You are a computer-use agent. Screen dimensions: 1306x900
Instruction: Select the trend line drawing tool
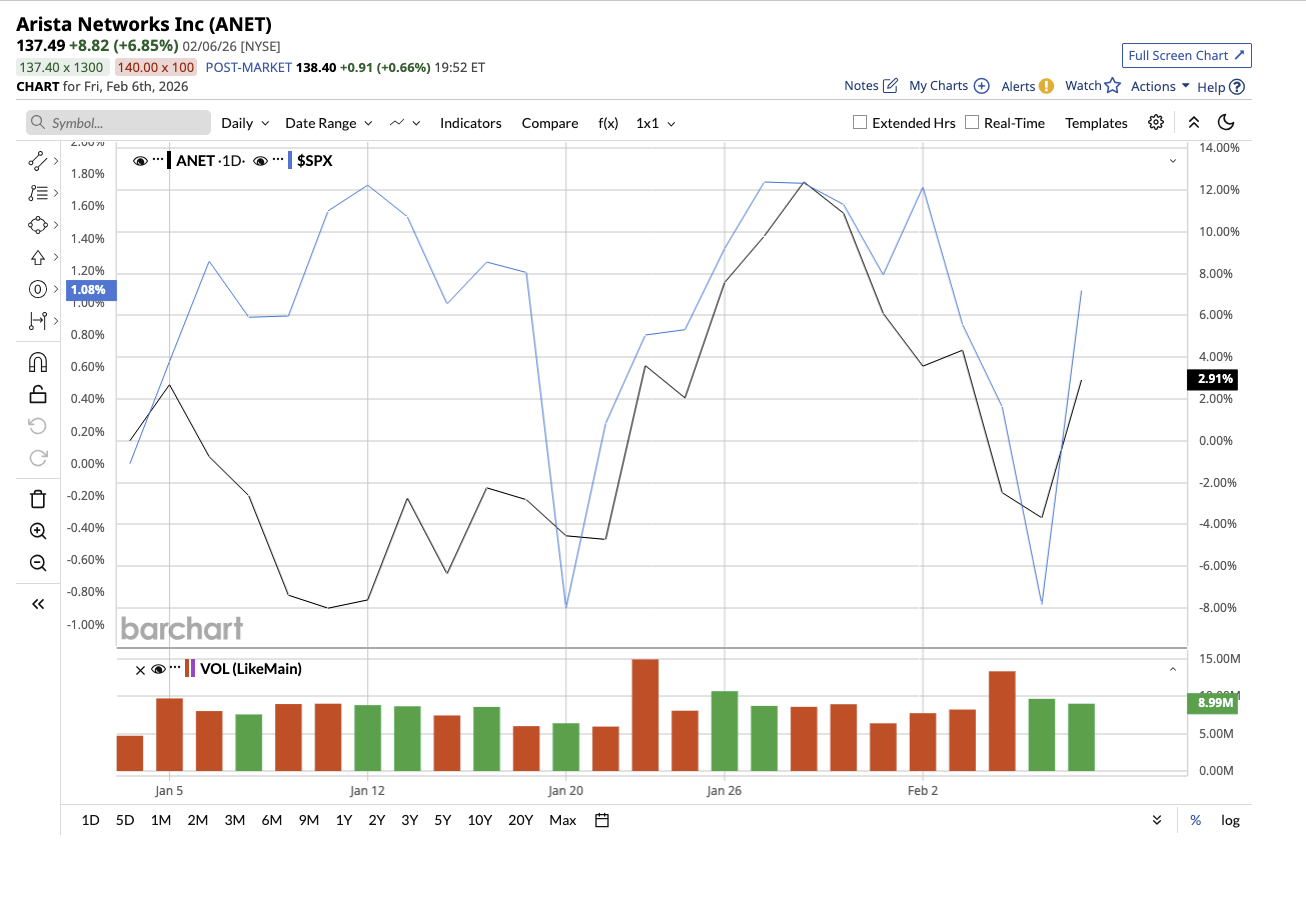pyautogui.click(x=38, y=160)
